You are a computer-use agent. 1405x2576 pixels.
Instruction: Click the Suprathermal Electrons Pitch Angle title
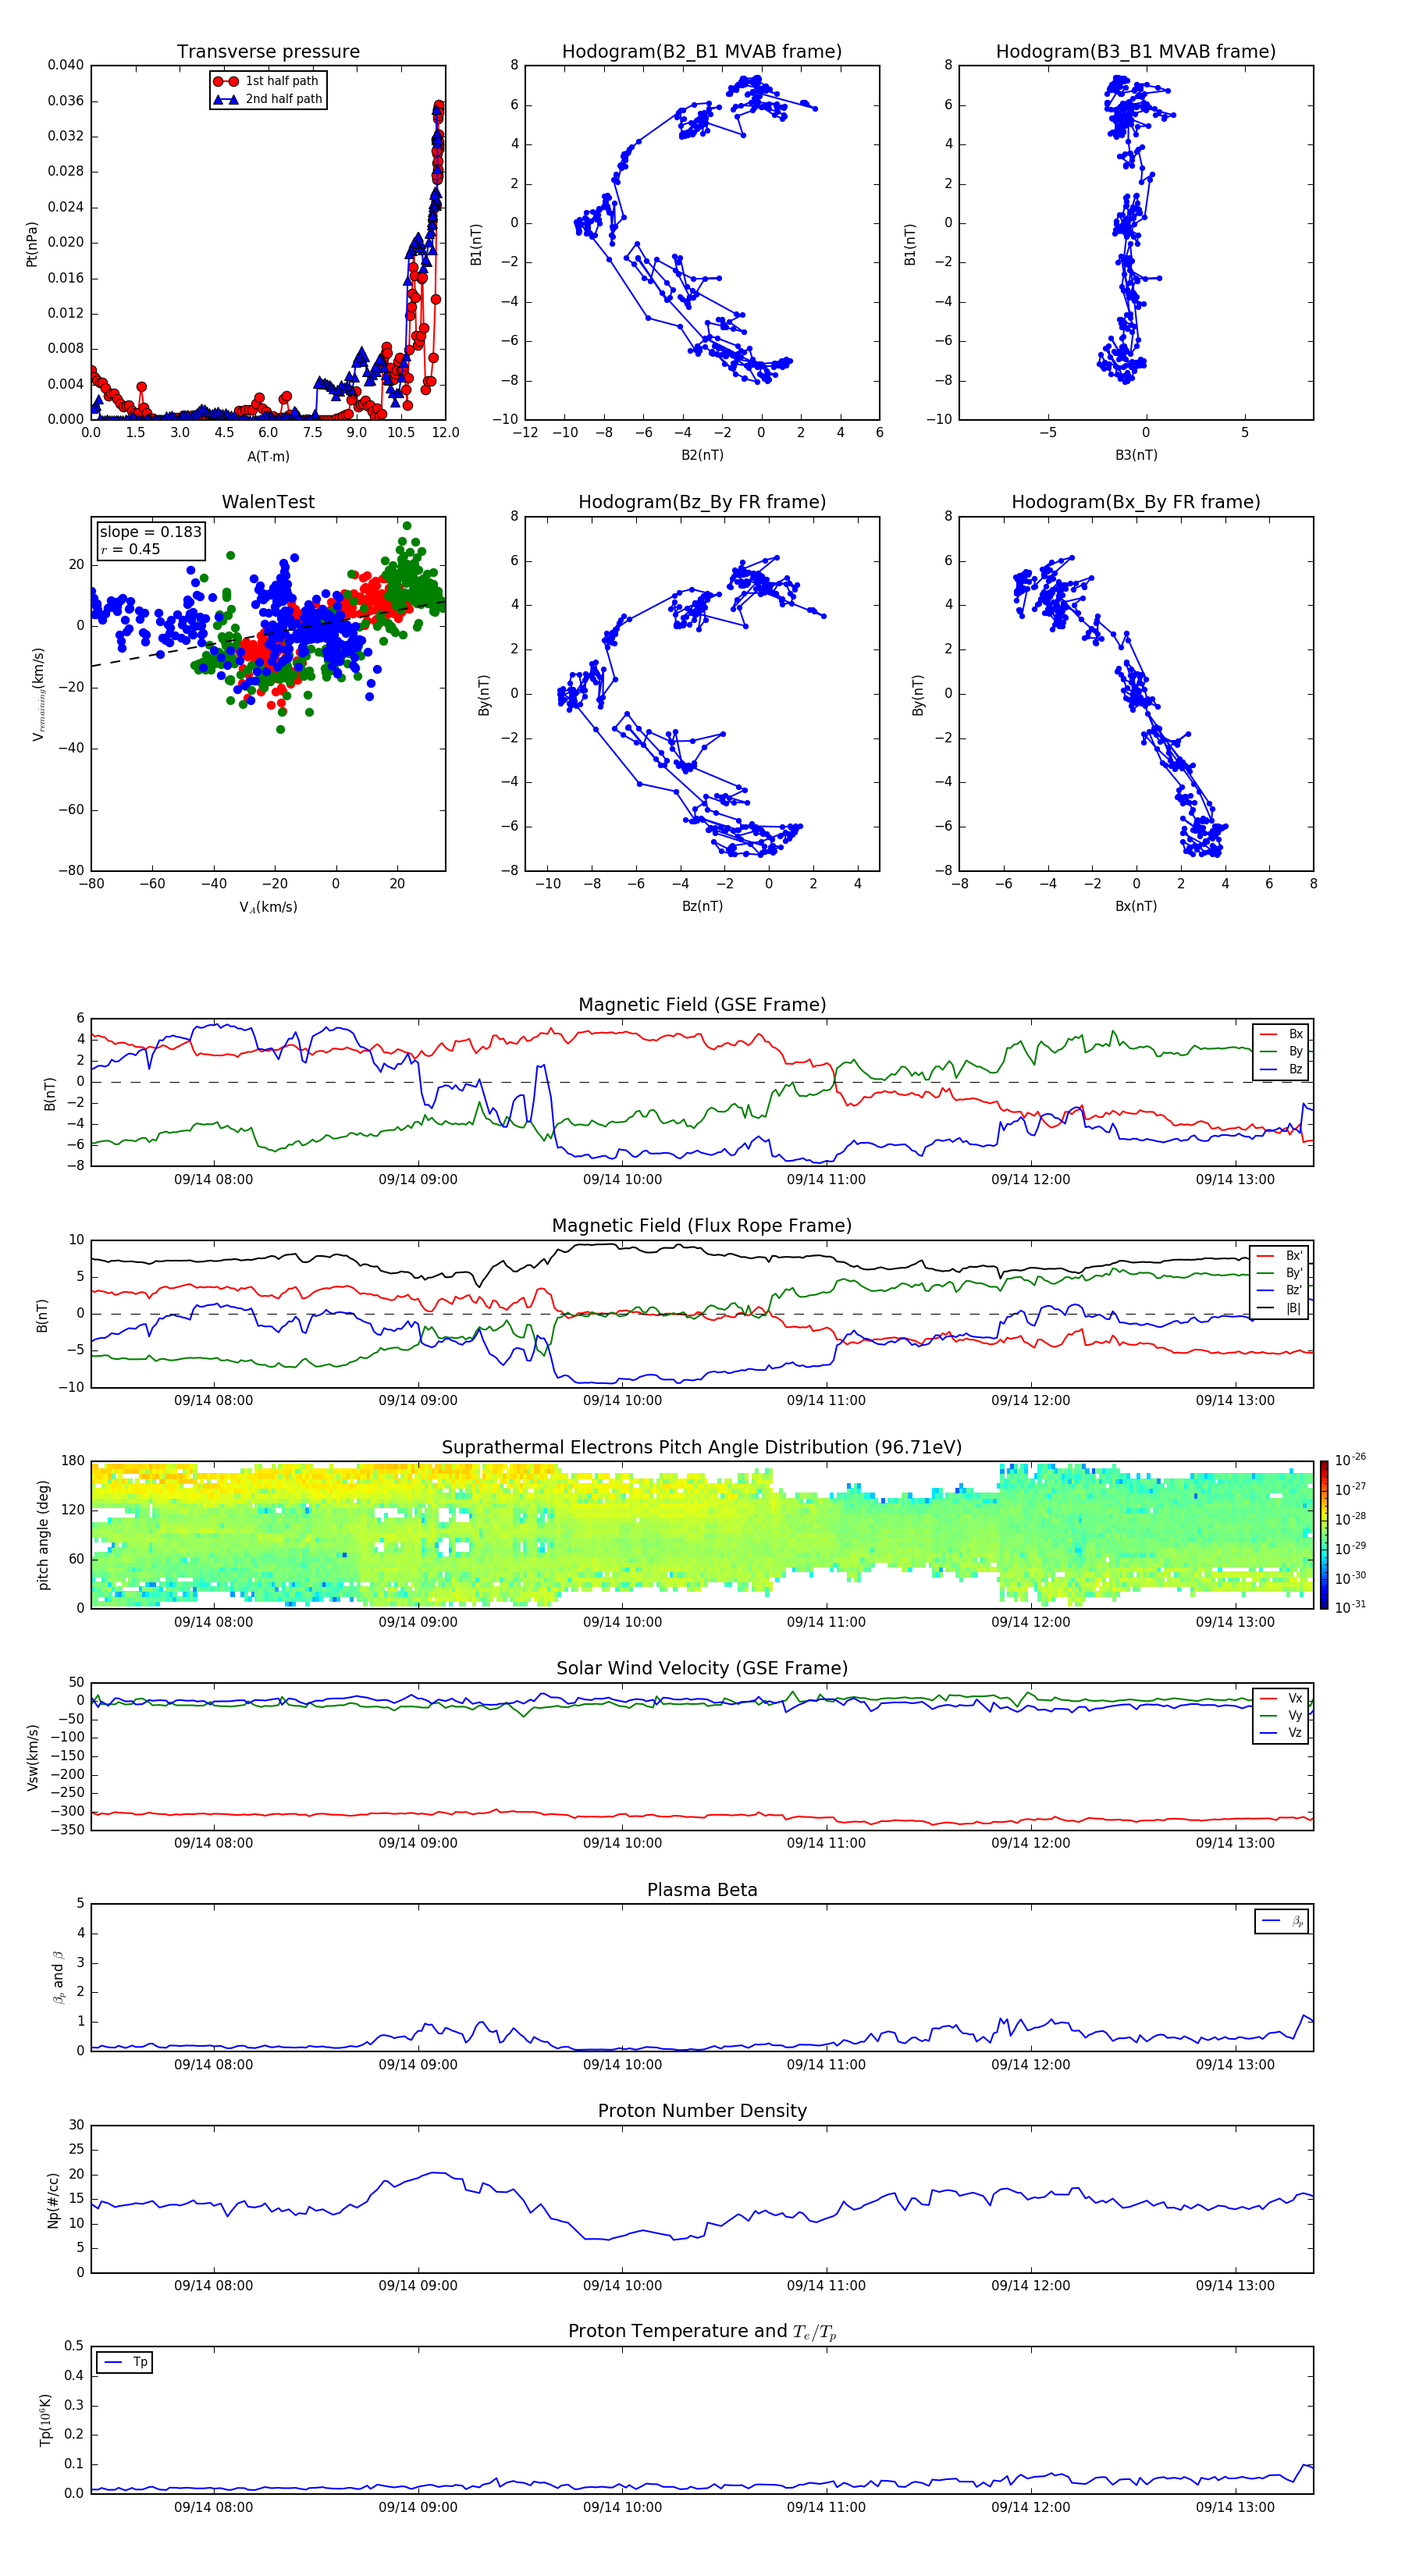pos(702,1448)
